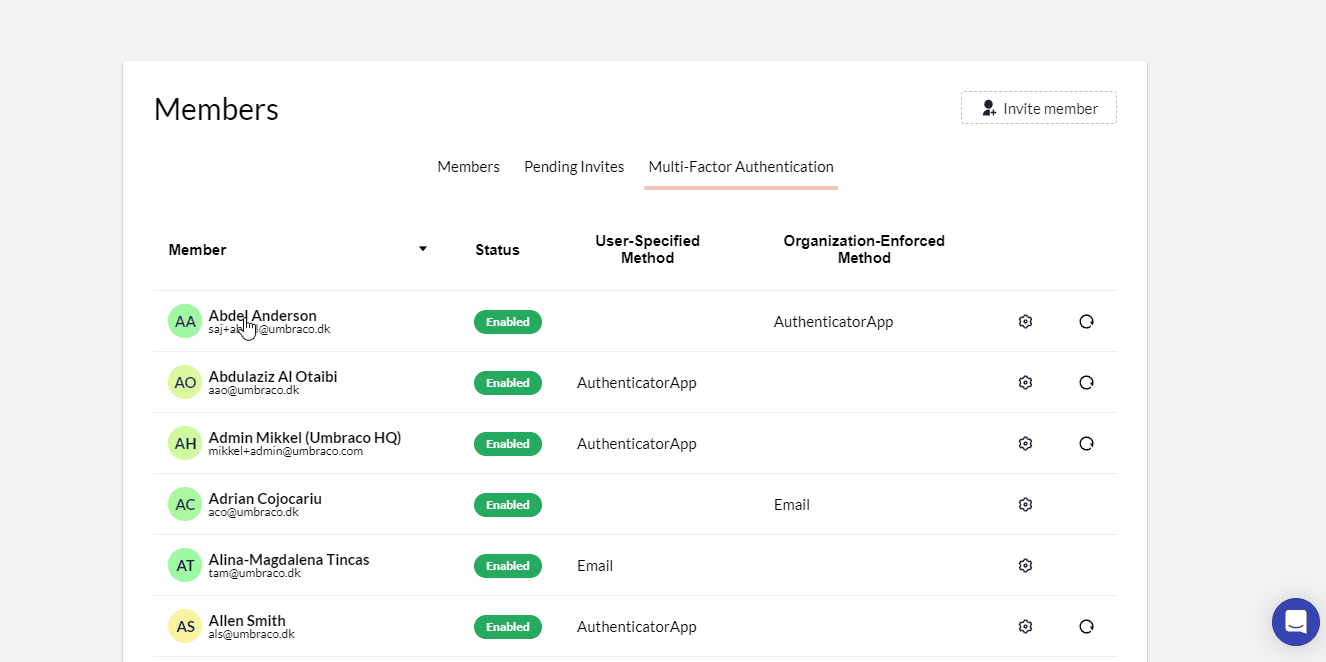Click the Member column header
Viewport: 1326px width, 662px height.
click(x=197, y=250)
